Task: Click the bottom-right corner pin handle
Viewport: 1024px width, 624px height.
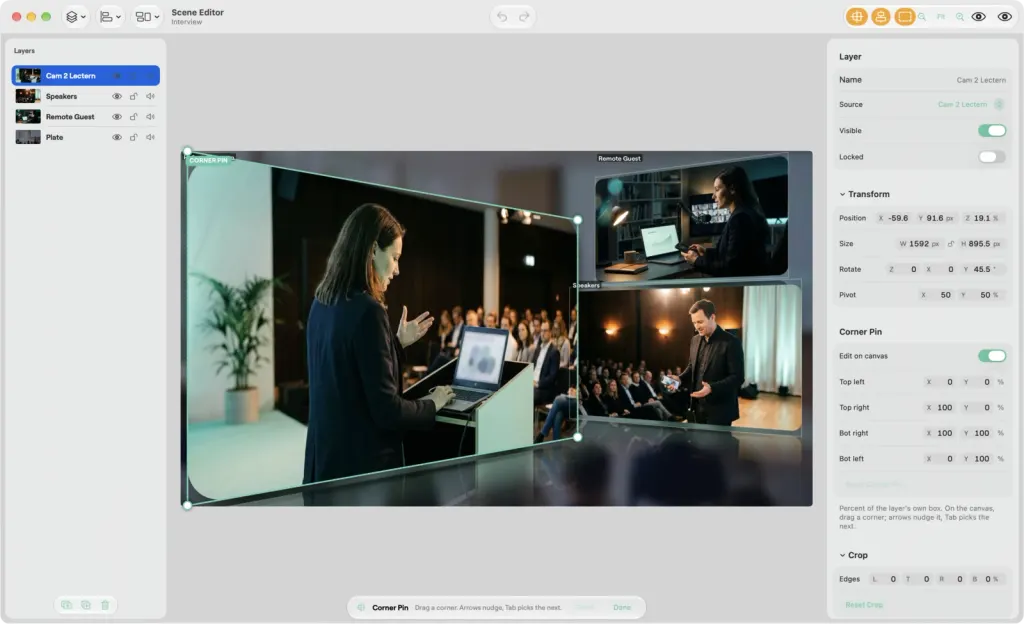Action: (577, 437)
